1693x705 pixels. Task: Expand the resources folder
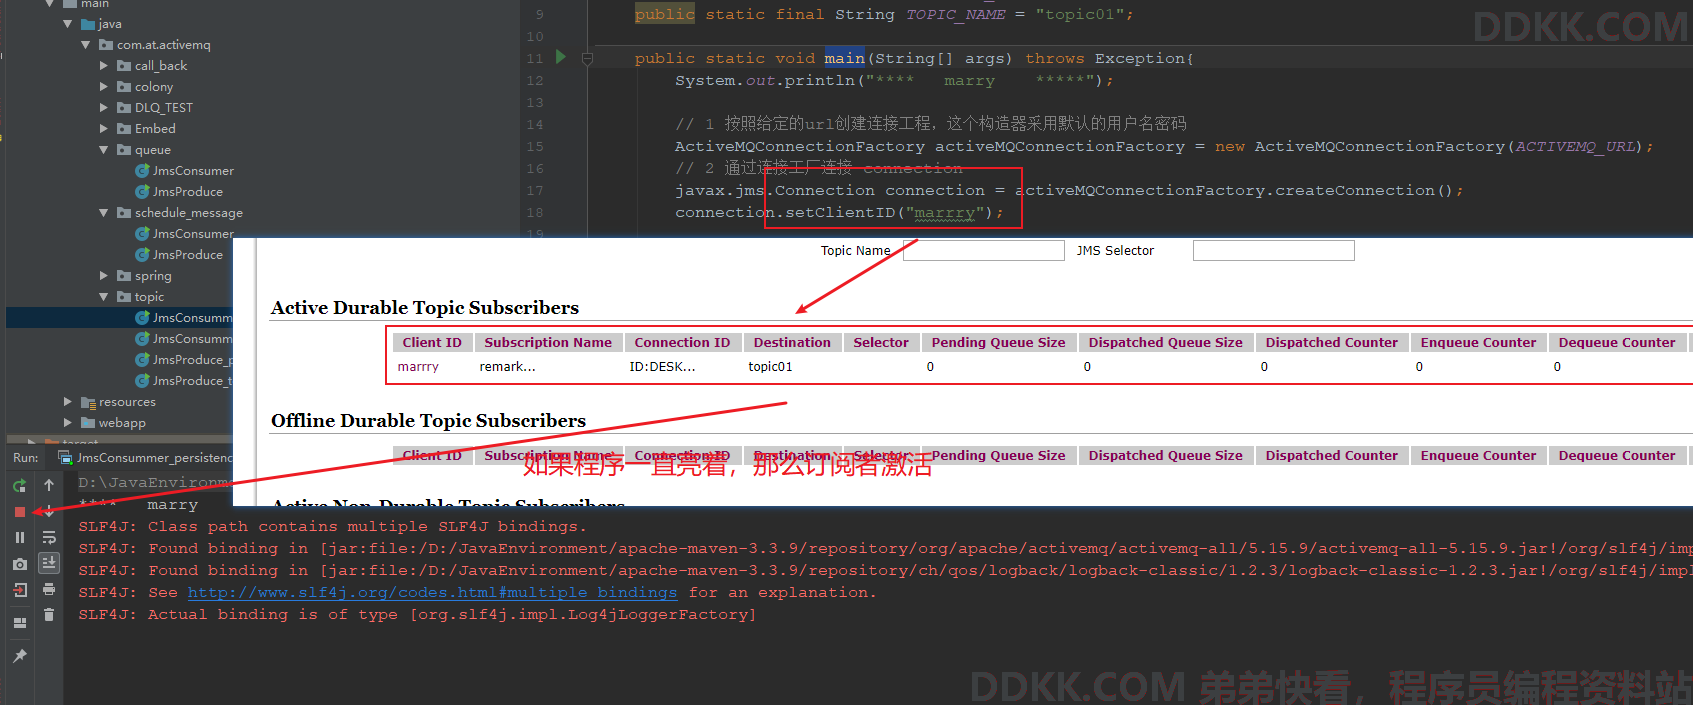[67, 402]
